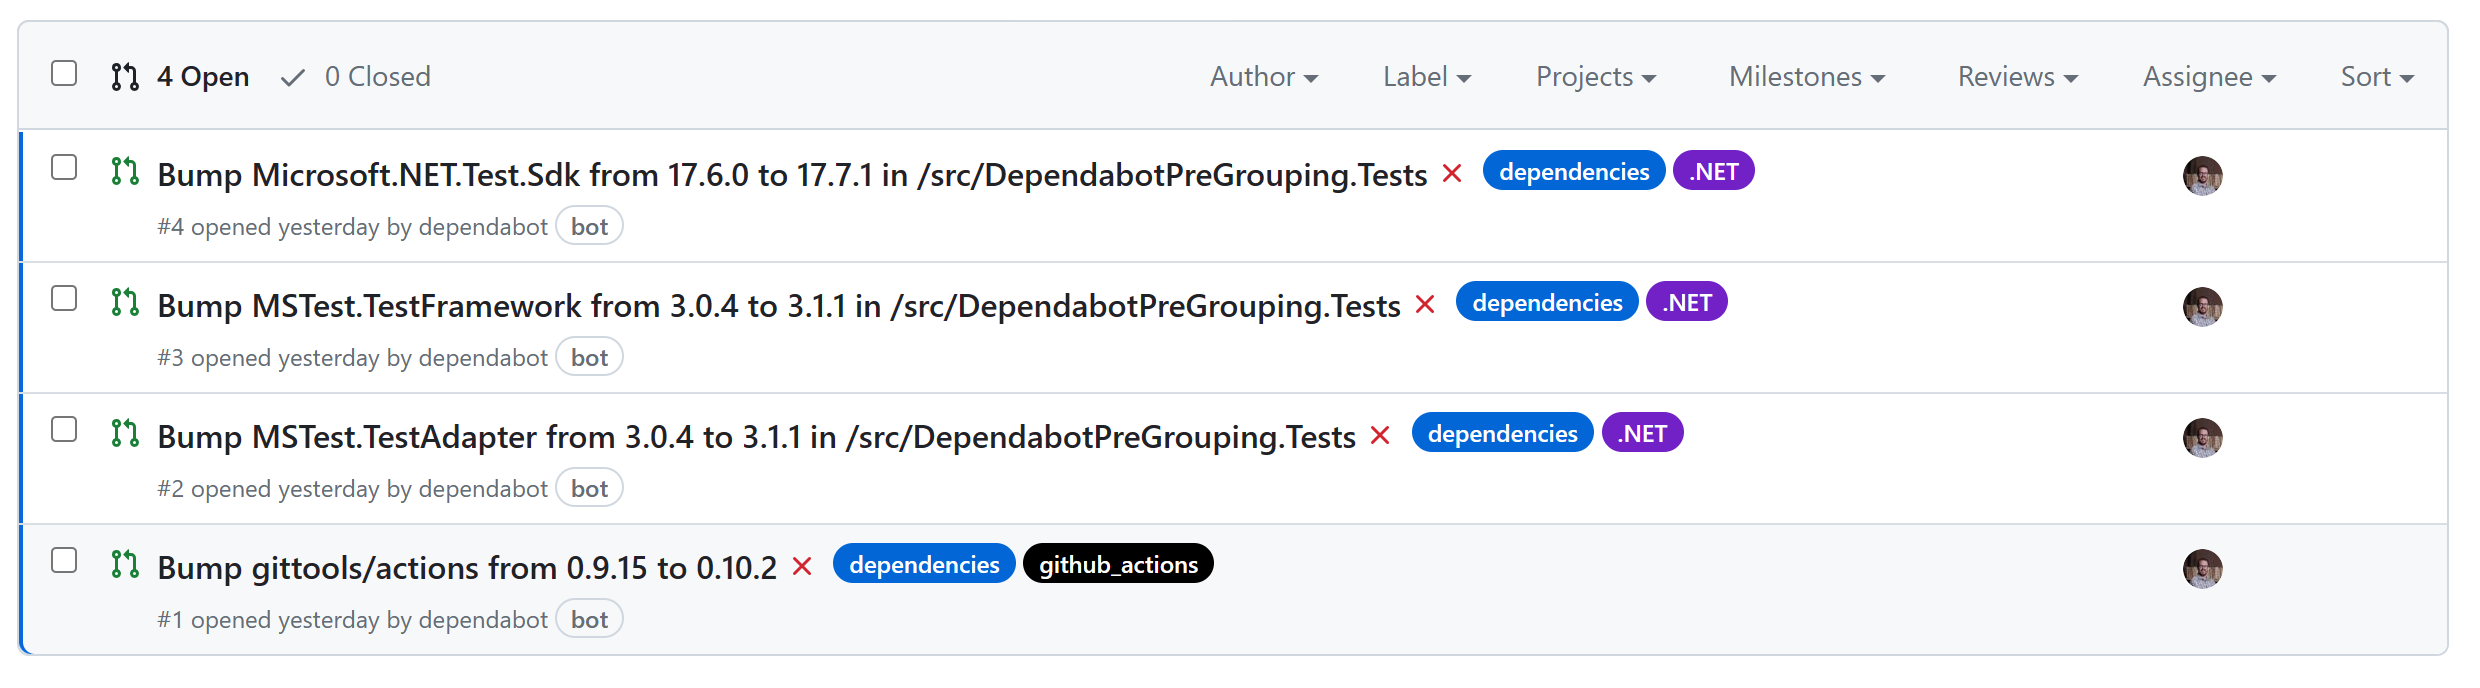
Task: Click the open pull requests icon in header
Action: 125,77
